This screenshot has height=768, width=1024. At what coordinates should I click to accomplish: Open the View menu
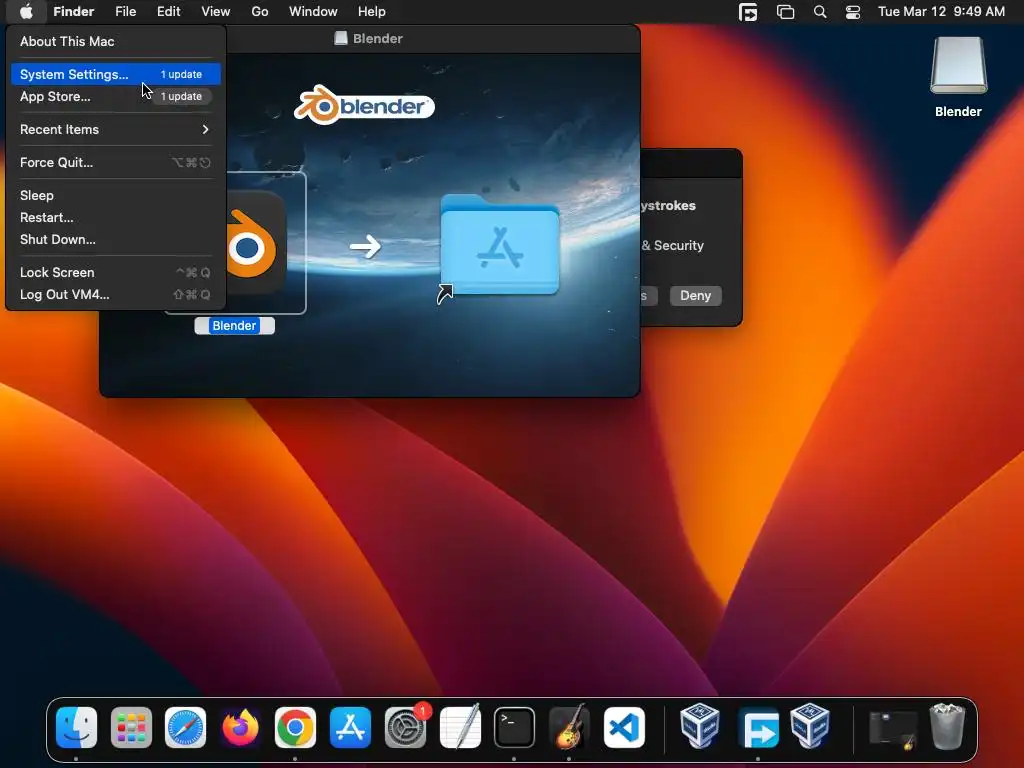pos(216,12)
